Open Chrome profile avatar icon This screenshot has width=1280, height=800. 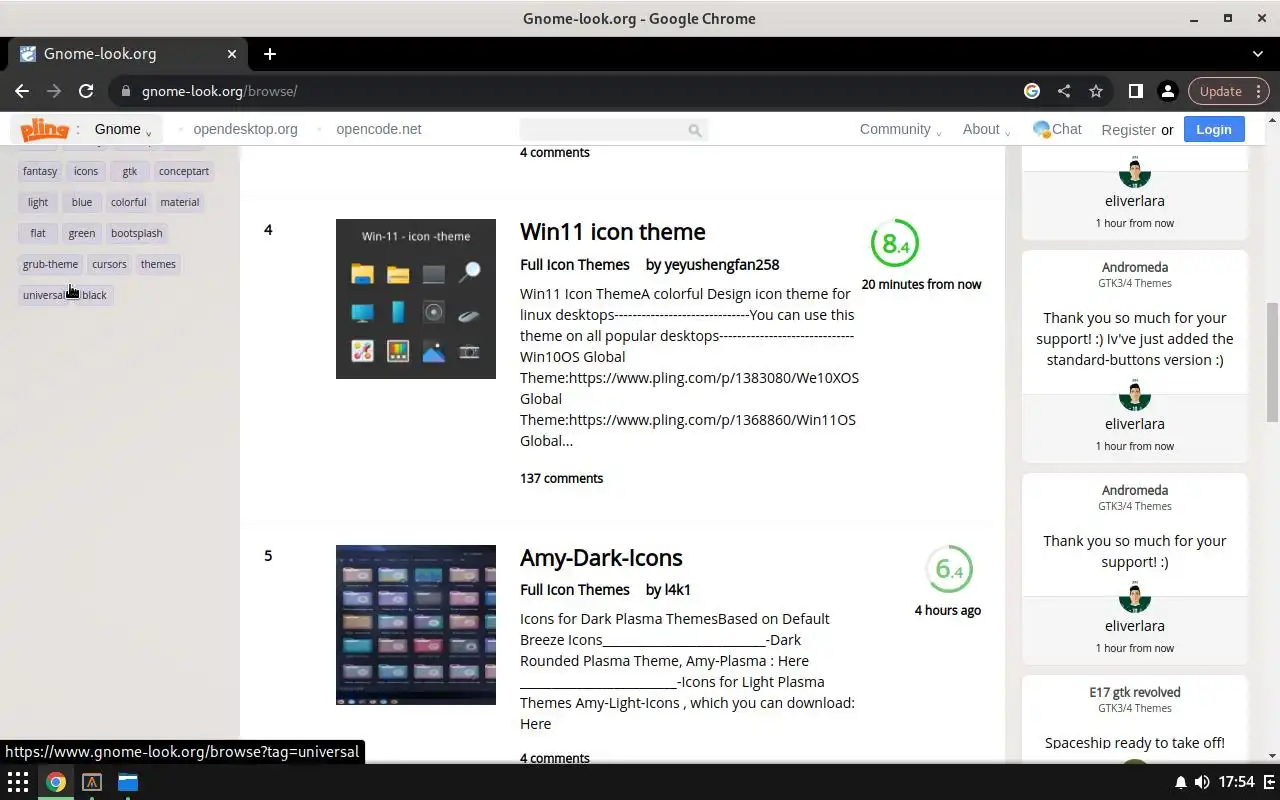1167,91
